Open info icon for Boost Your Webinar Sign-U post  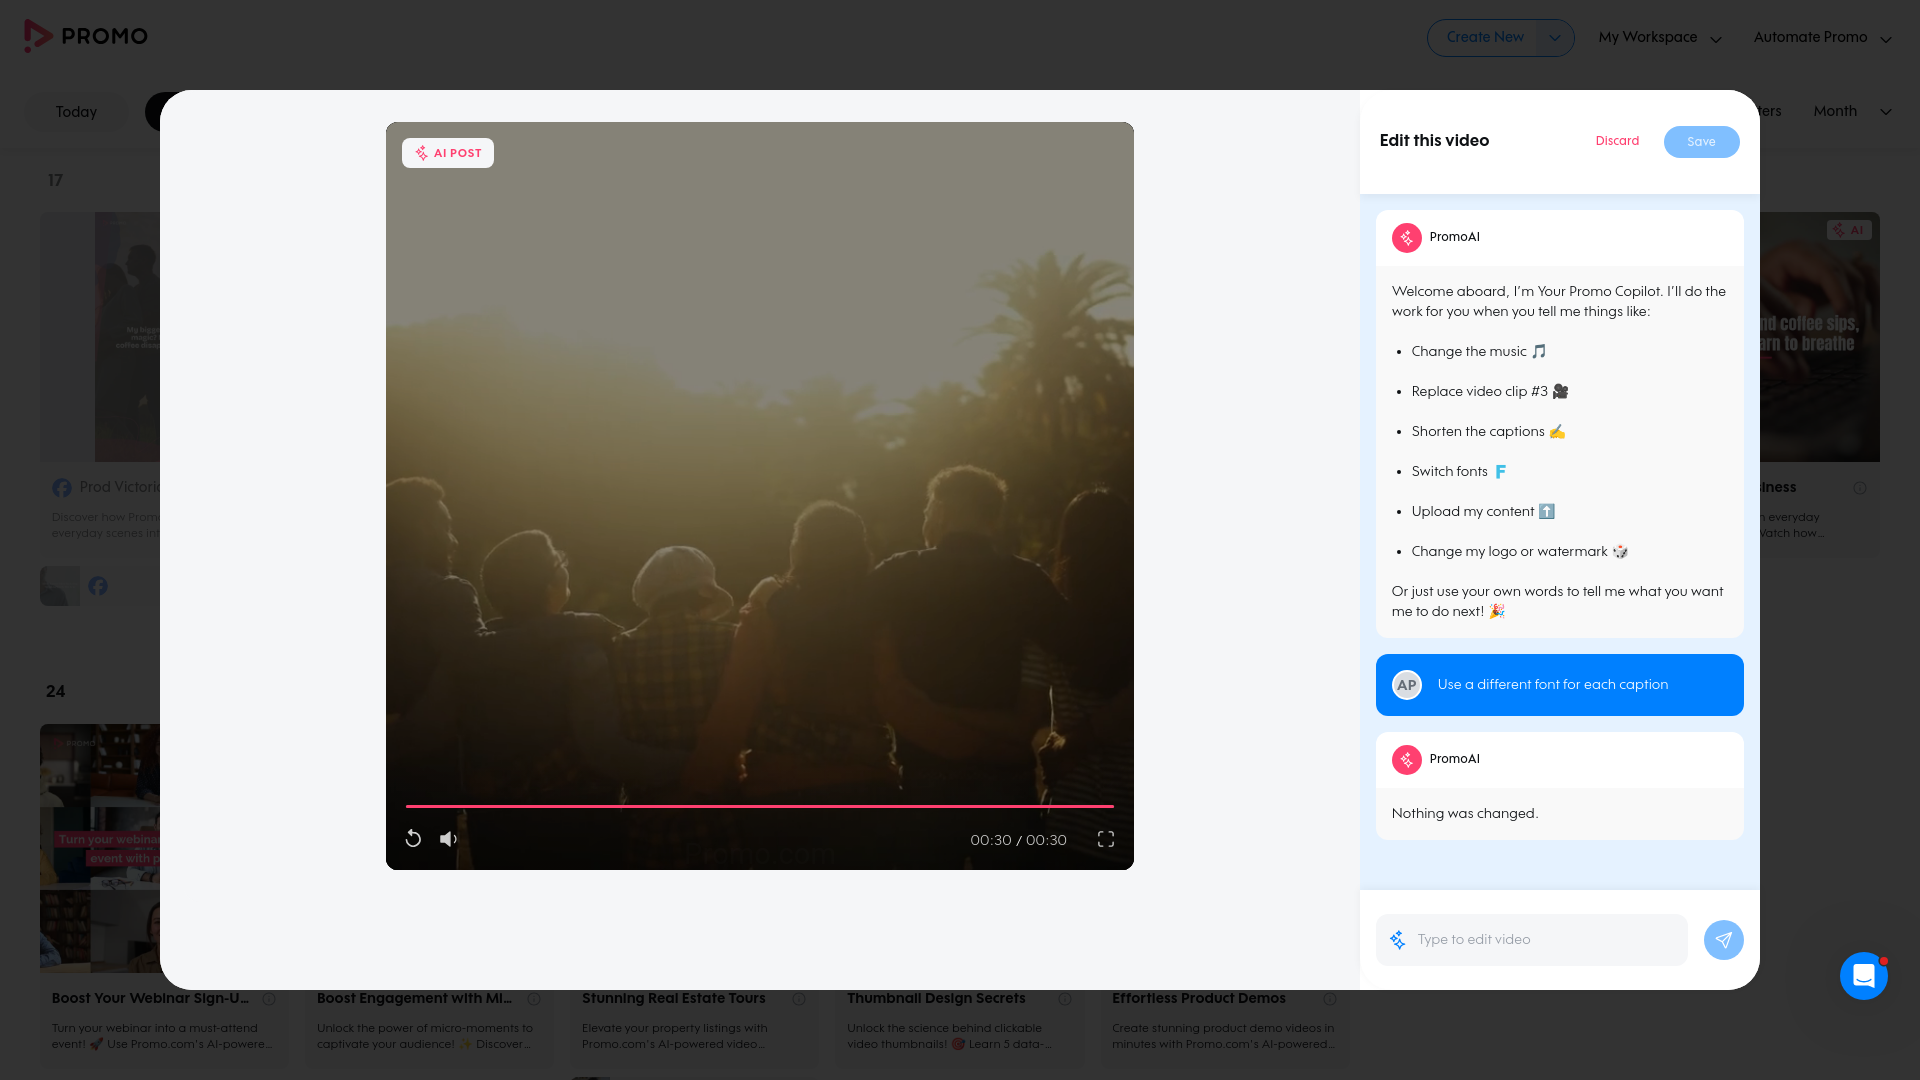click(269, 999)
